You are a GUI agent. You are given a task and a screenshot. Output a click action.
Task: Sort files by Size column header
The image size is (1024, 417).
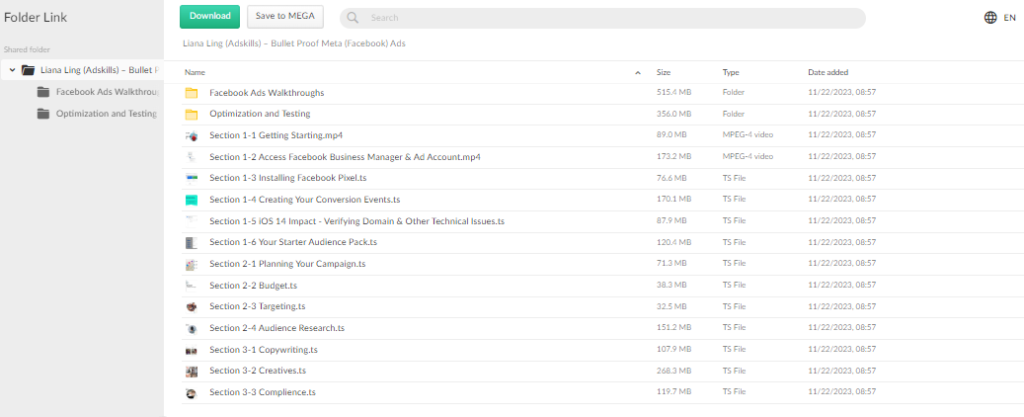[x=663, y=73]
